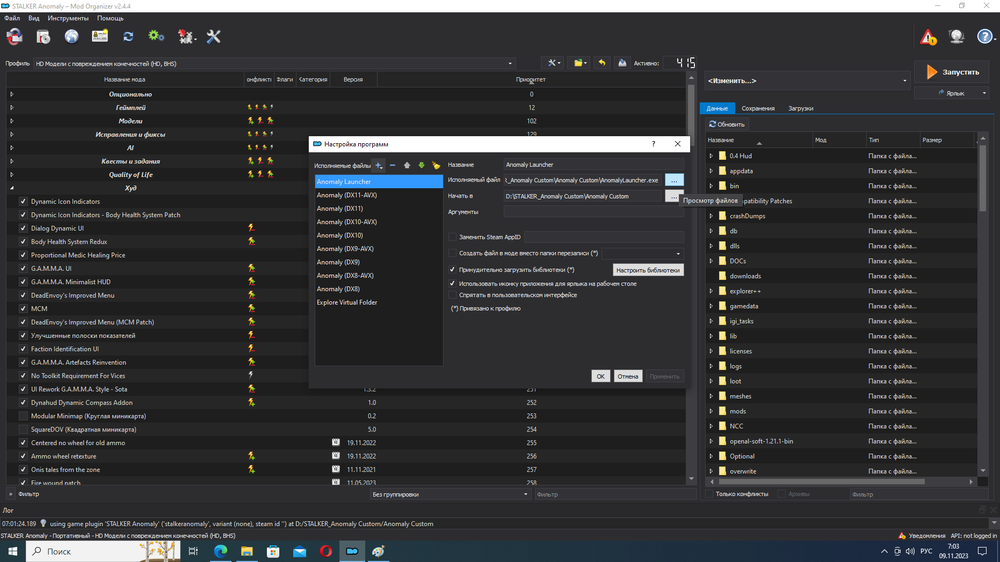
Task: Click the blue refresh arrows toolbar icon
Action: pyautogui.click(x=128, y=37)
